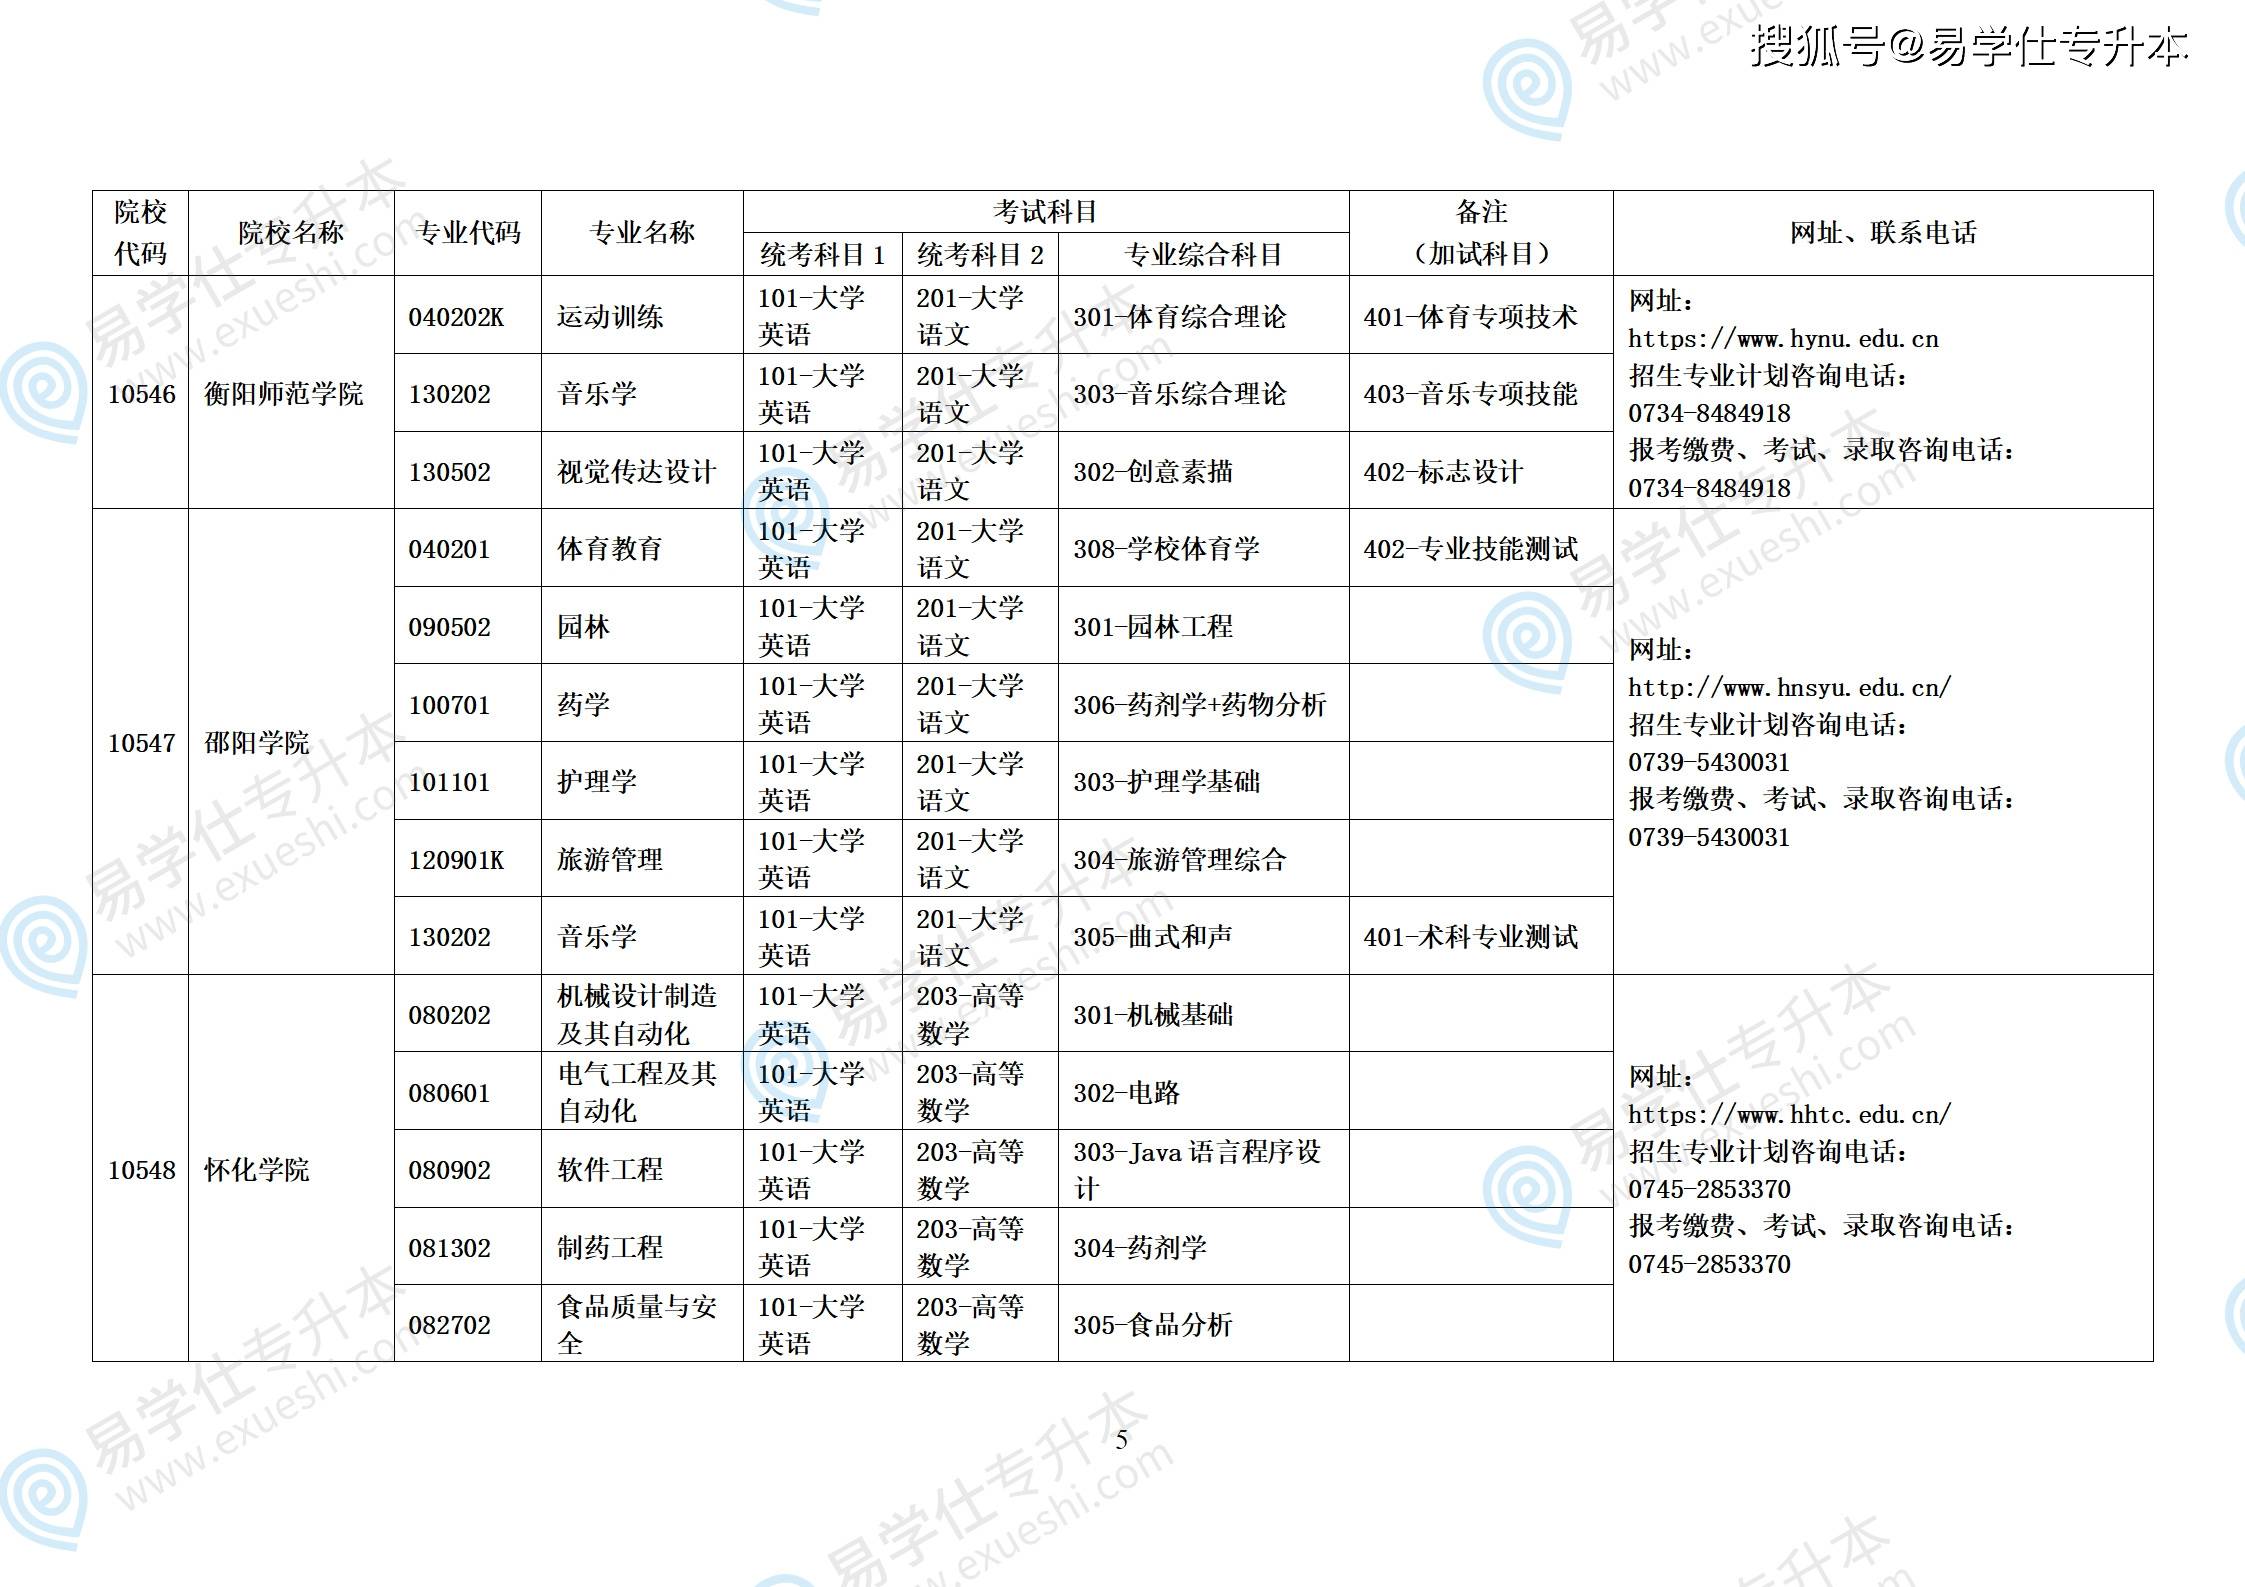Click major code 082702
2245x1587 pixels.
tap(450, 1325)
